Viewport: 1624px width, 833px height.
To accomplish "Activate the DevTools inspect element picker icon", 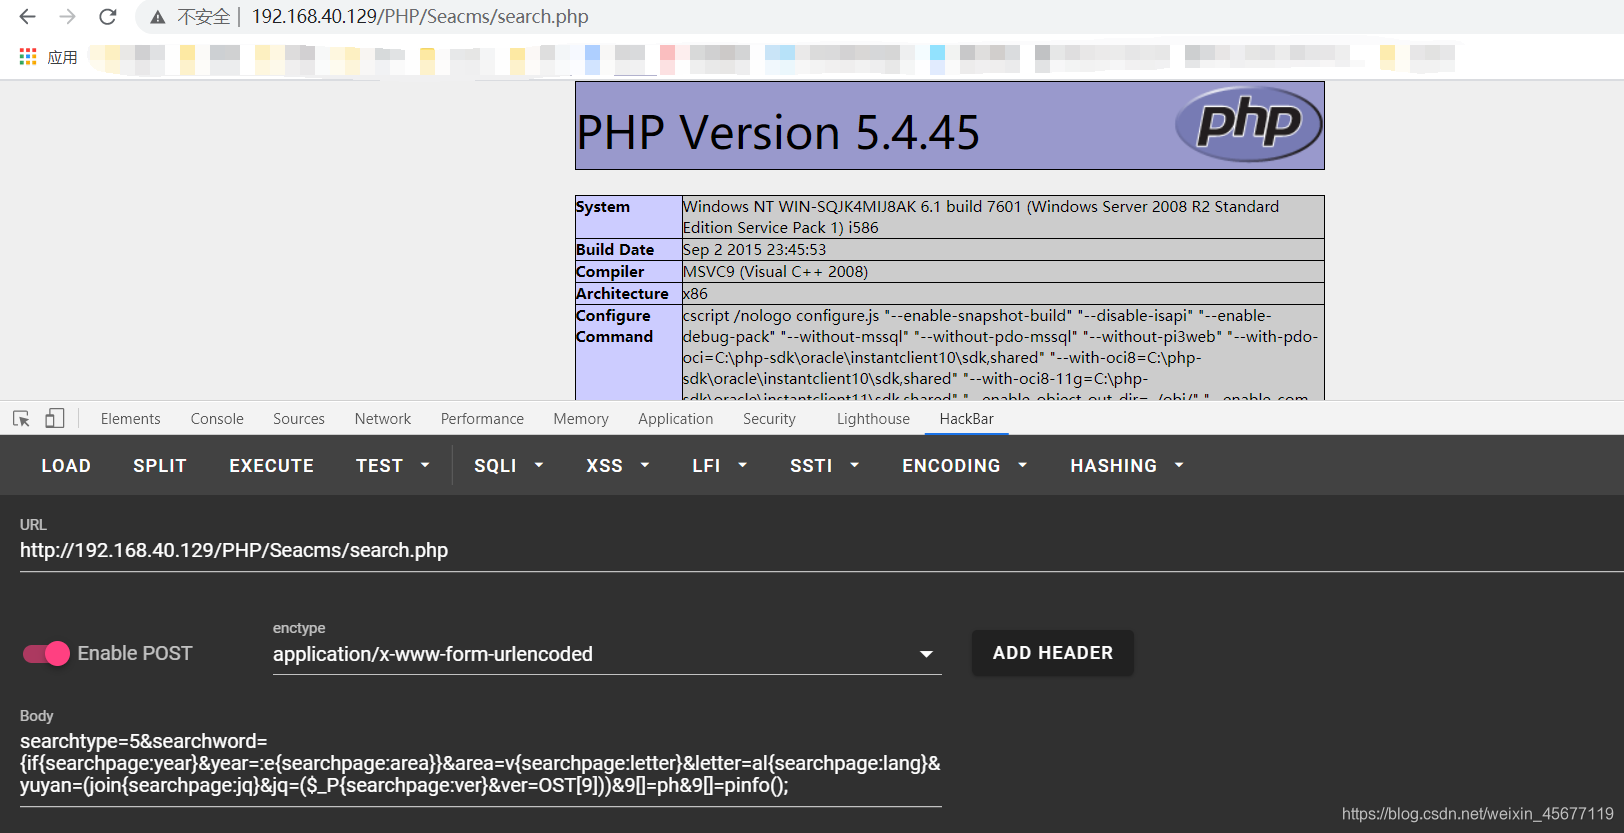I will click(x=21, y=419).
